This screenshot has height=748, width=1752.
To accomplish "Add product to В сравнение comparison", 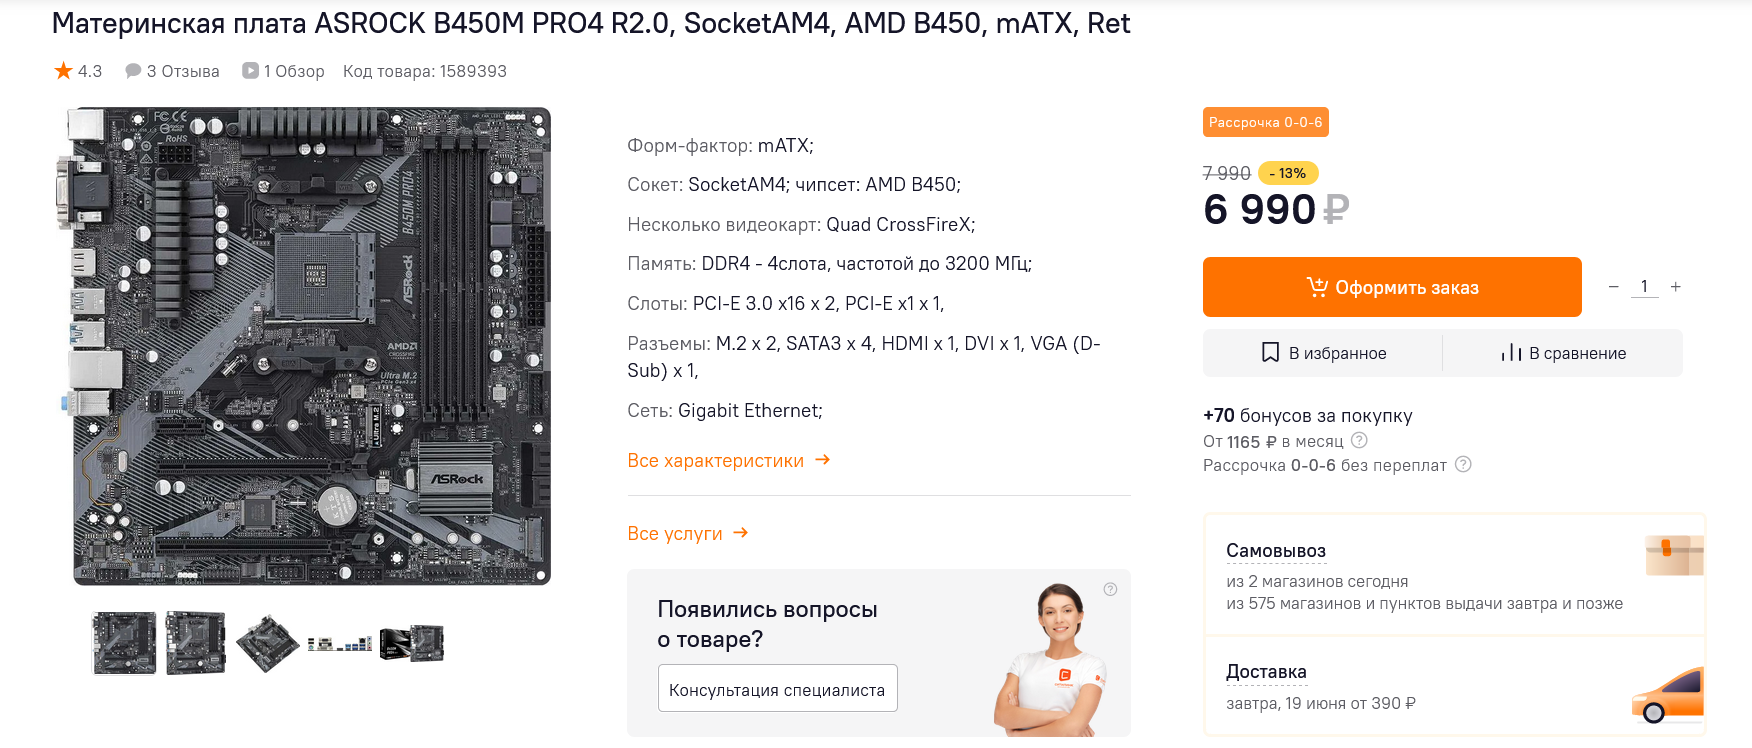I will (x=1563, y=353).
